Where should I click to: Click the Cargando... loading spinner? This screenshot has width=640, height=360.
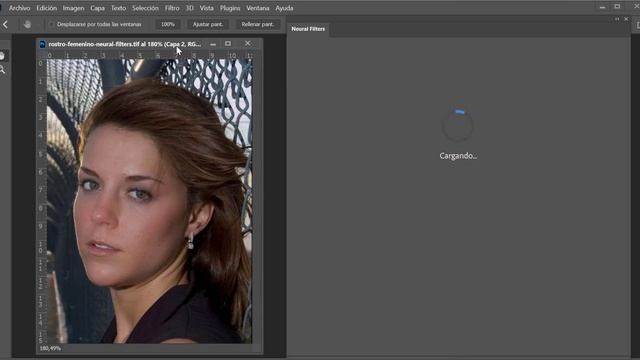click(x=458, y=125)
